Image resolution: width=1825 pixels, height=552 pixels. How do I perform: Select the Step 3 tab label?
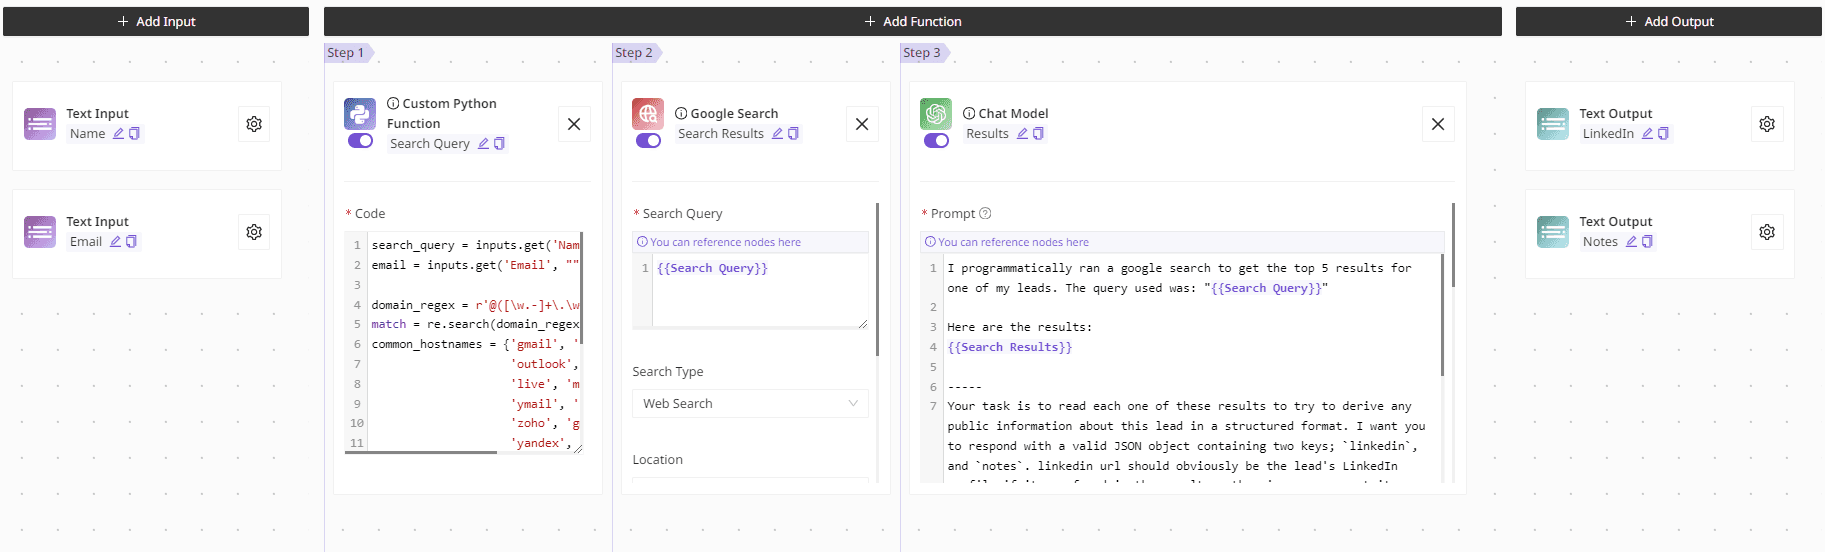pos(922,53)
